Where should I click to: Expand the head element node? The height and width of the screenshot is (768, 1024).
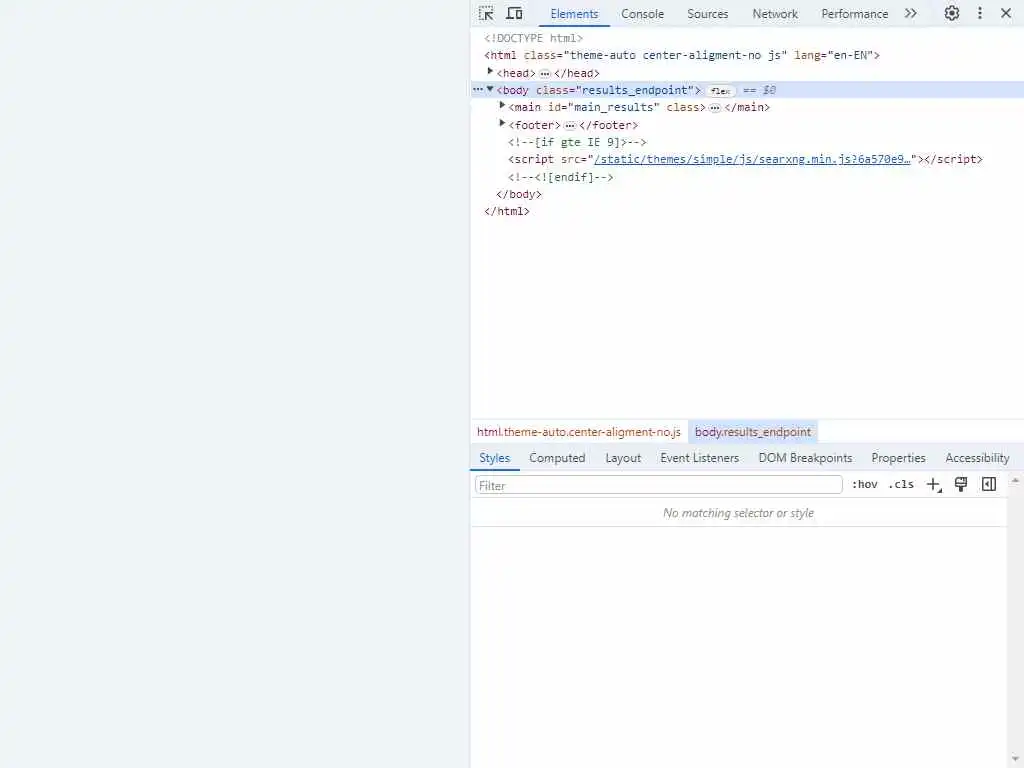[x=490, y=72]
